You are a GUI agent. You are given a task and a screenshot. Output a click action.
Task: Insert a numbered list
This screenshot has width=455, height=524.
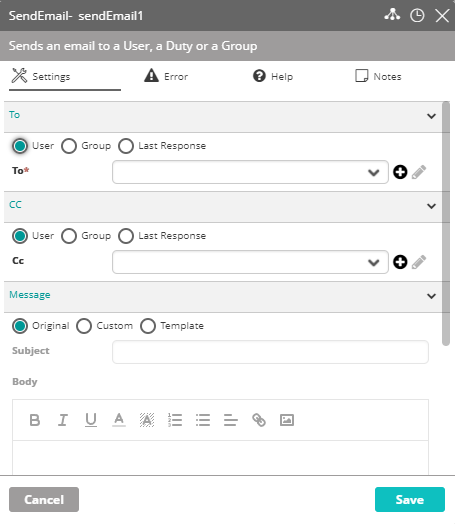(x=175, y=420)
